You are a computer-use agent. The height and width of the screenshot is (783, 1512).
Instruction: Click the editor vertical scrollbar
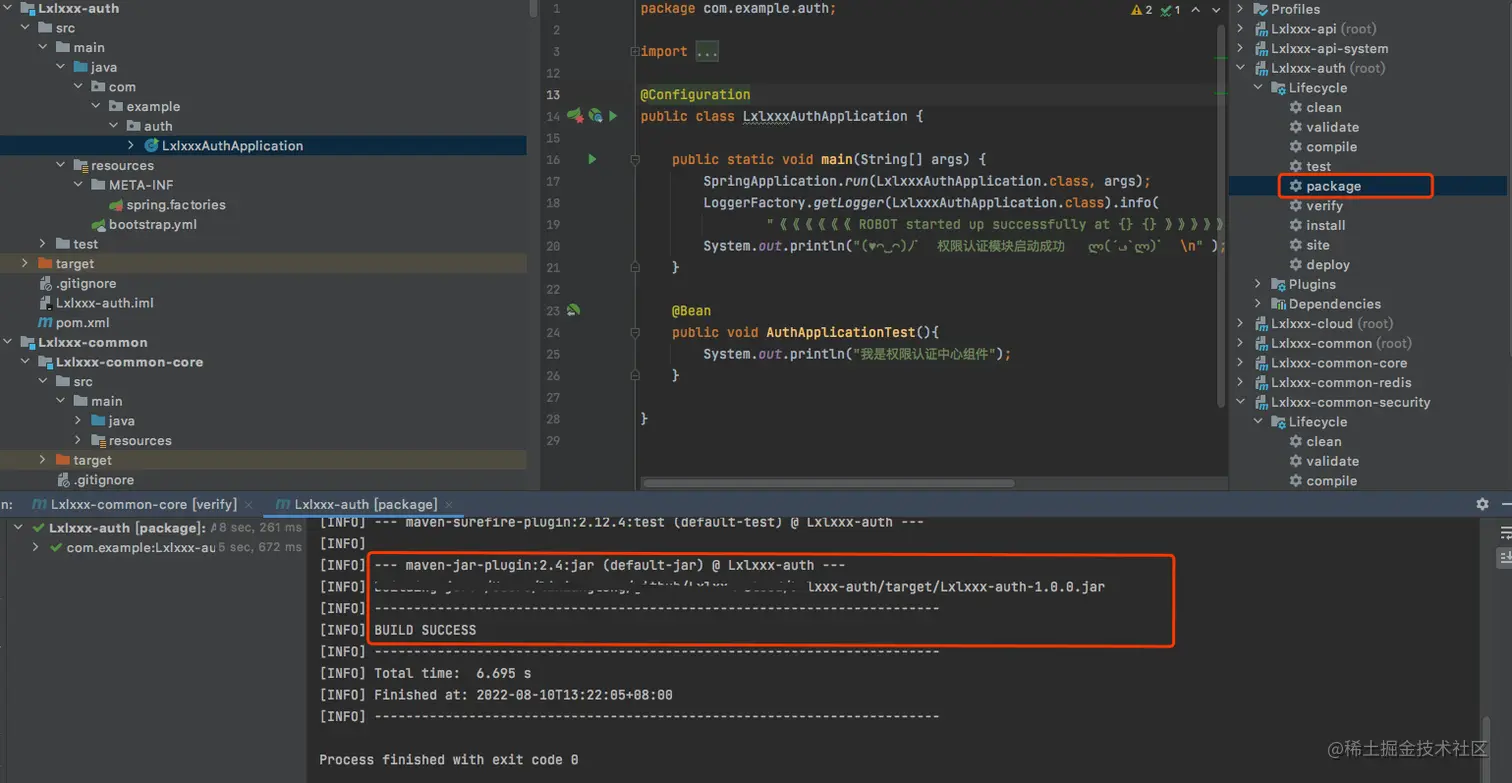click(1222, 215)
